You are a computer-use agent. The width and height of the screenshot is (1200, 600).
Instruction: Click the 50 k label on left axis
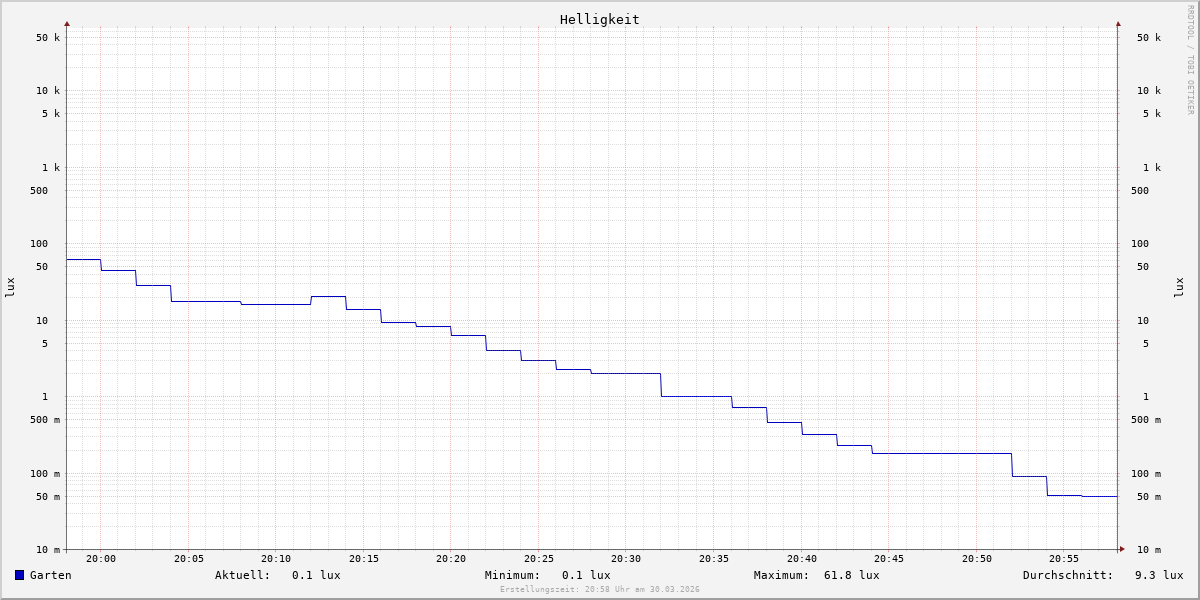coord(48,38)
